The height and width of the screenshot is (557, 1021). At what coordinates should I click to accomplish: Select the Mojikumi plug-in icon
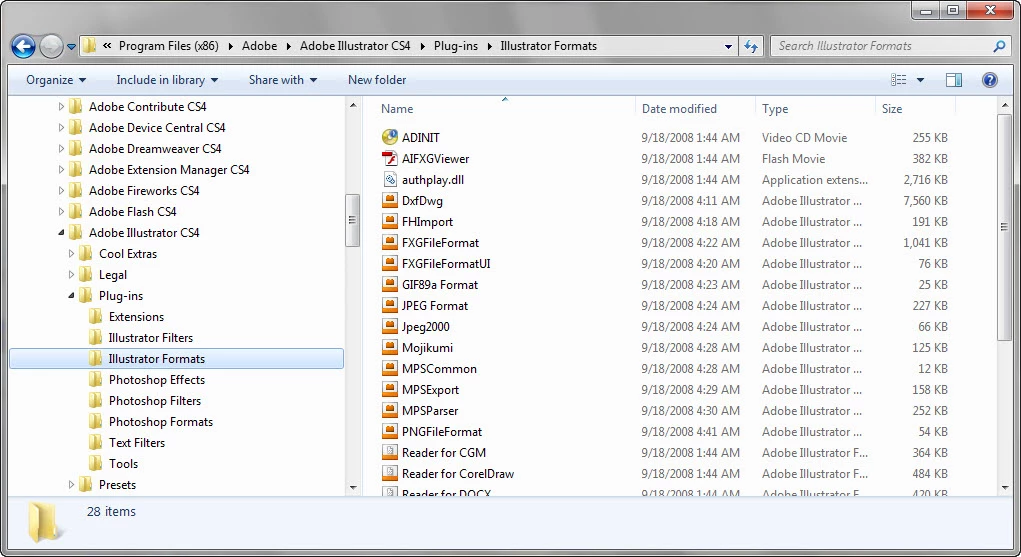coord(389,347)
